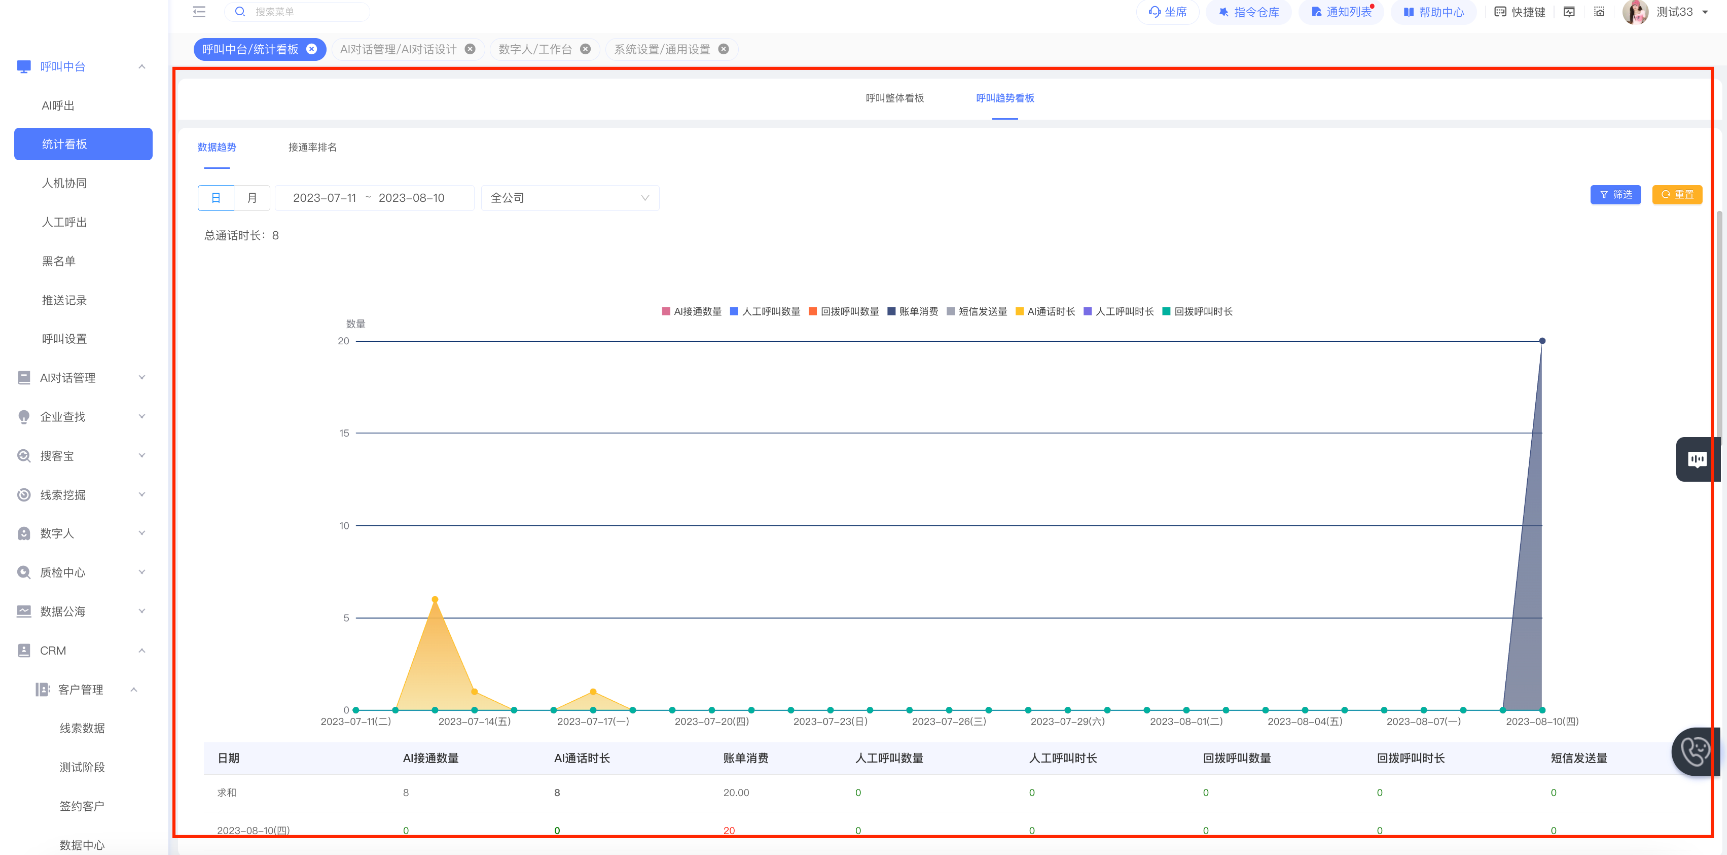
Task: Expand the AI对话管理 sidebar menu
Action: pos(82,378)
